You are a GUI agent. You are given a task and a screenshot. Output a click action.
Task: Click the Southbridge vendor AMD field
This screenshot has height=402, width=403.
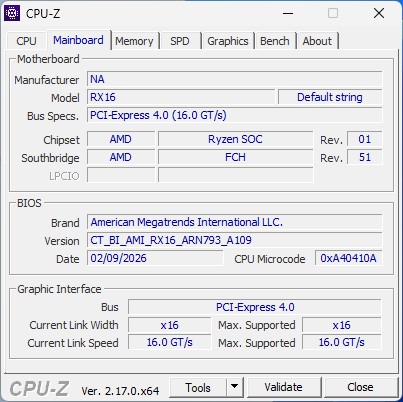point(121,157)
